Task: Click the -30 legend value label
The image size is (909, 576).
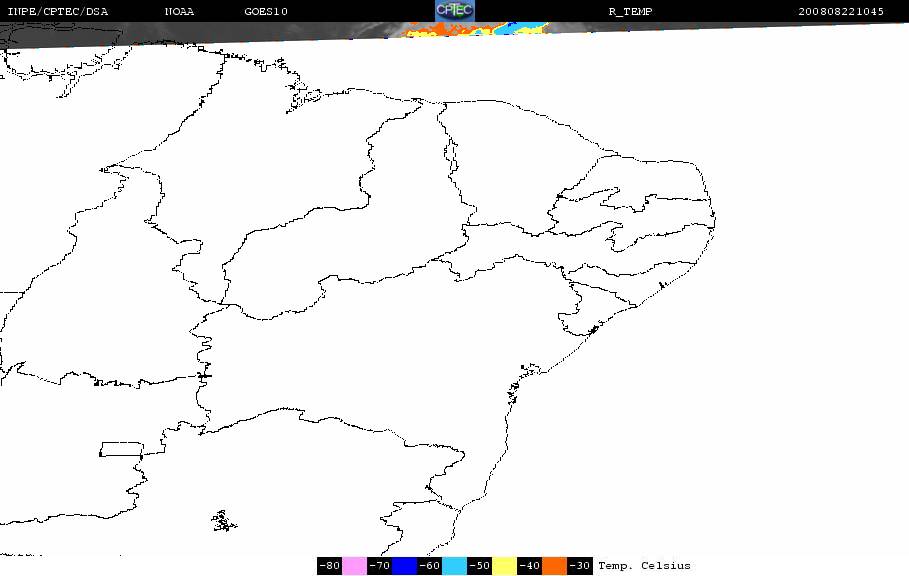Action: click(x=579, y=566)
